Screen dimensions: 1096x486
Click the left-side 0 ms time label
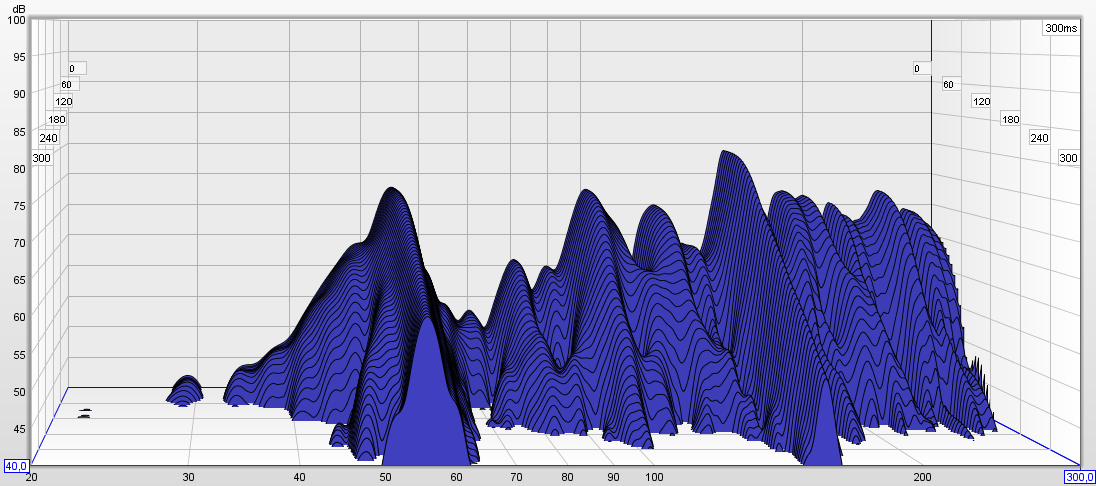[x=77, y=69]
